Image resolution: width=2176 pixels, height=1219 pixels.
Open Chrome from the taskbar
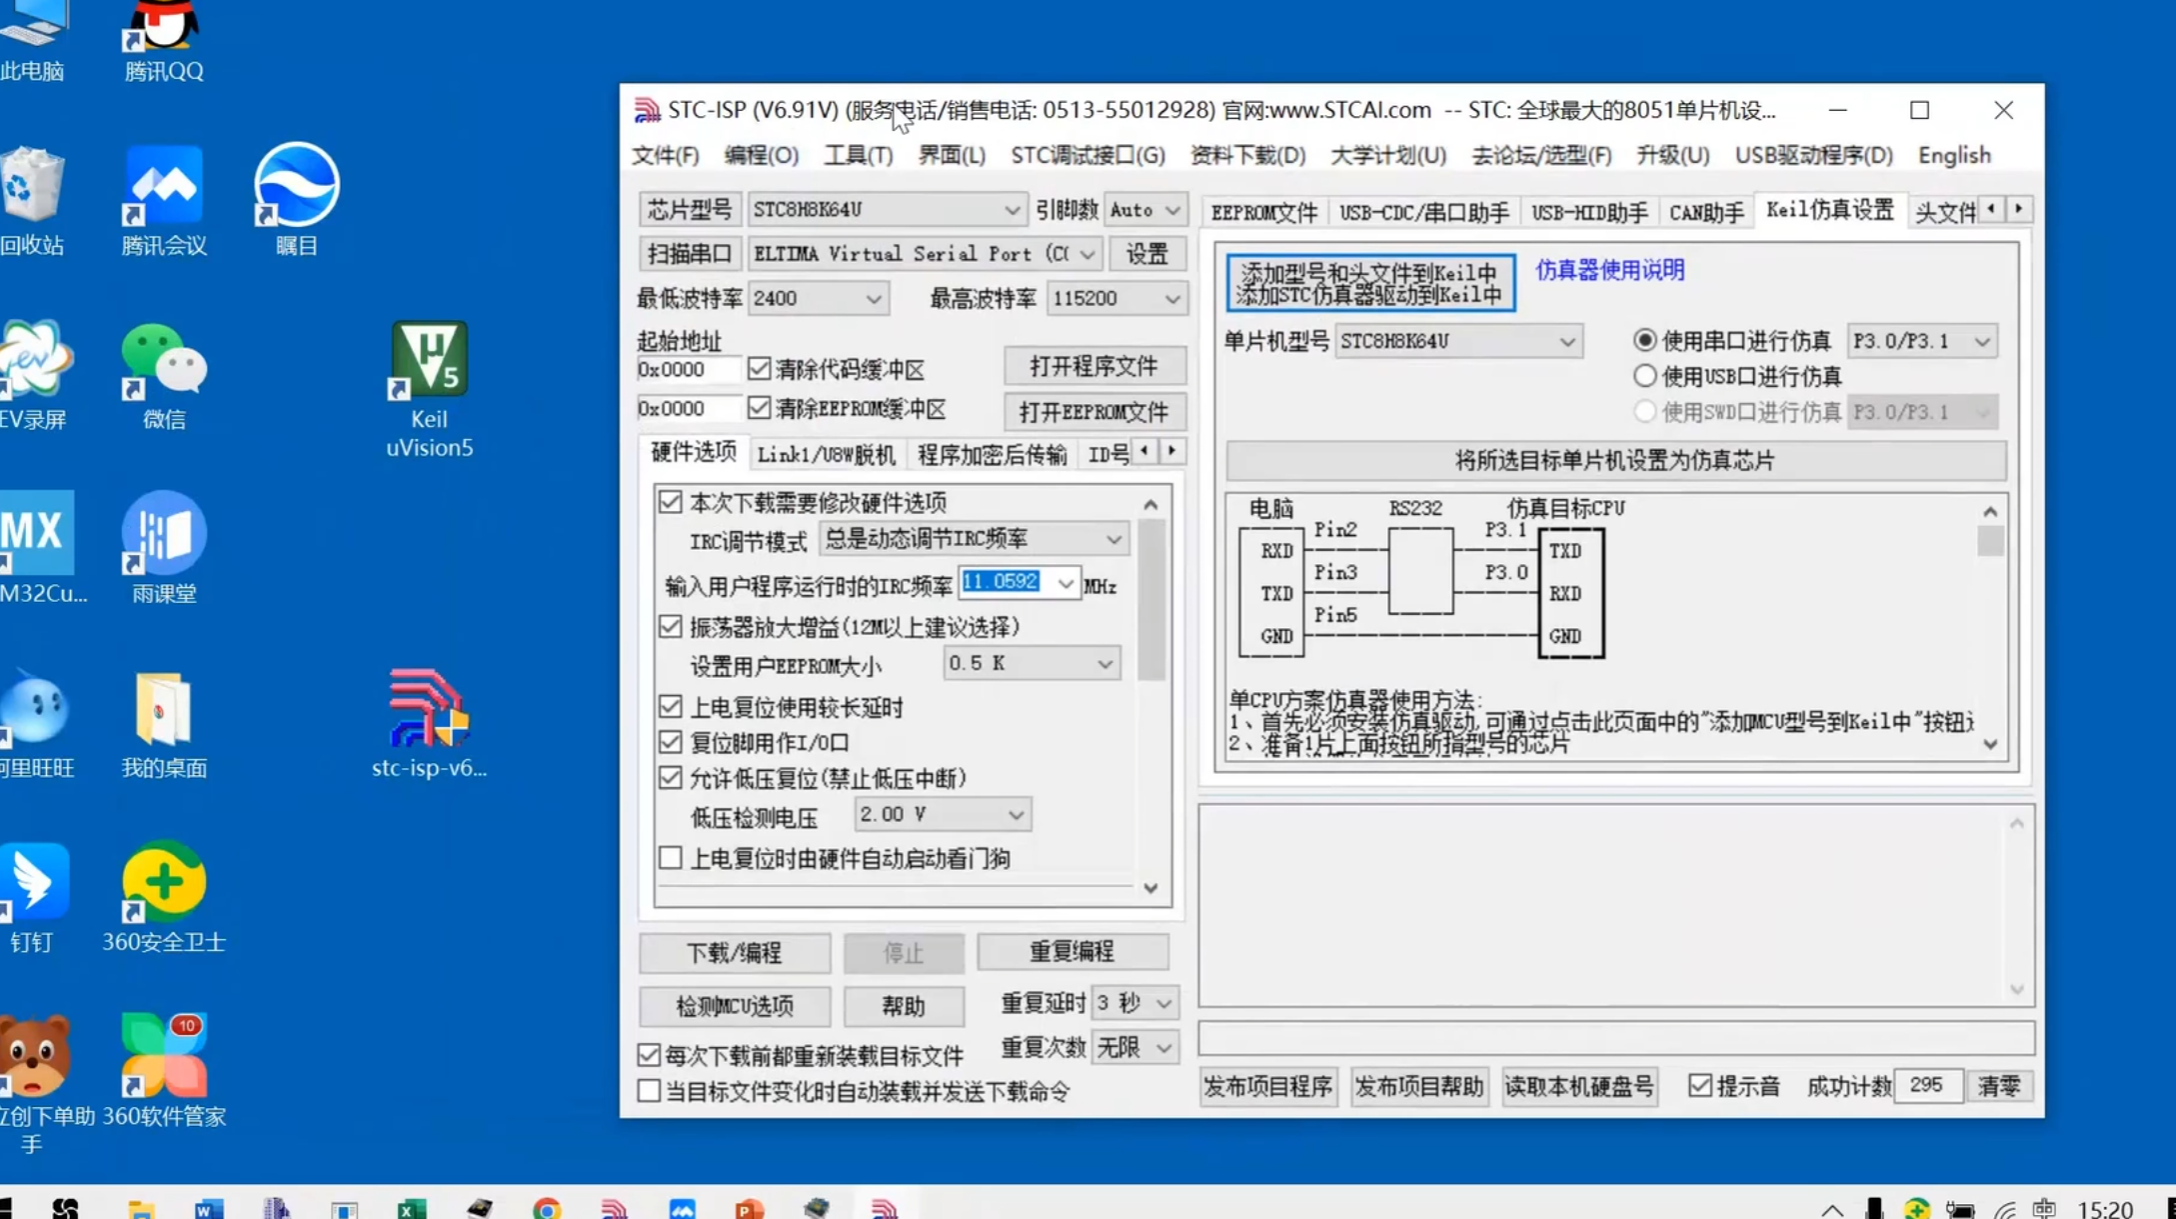pos(547,1208)
